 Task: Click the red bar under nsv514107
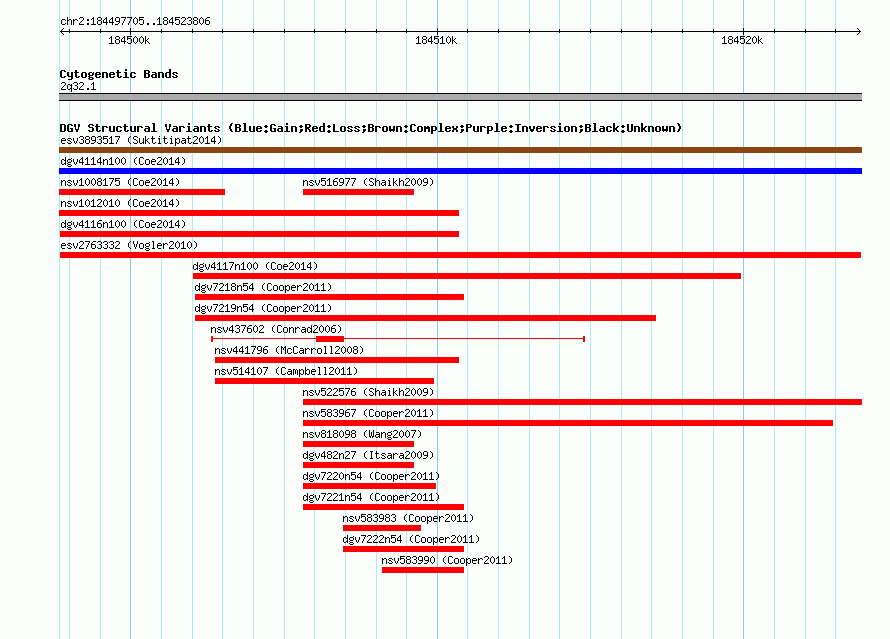(x=324, y=381)
